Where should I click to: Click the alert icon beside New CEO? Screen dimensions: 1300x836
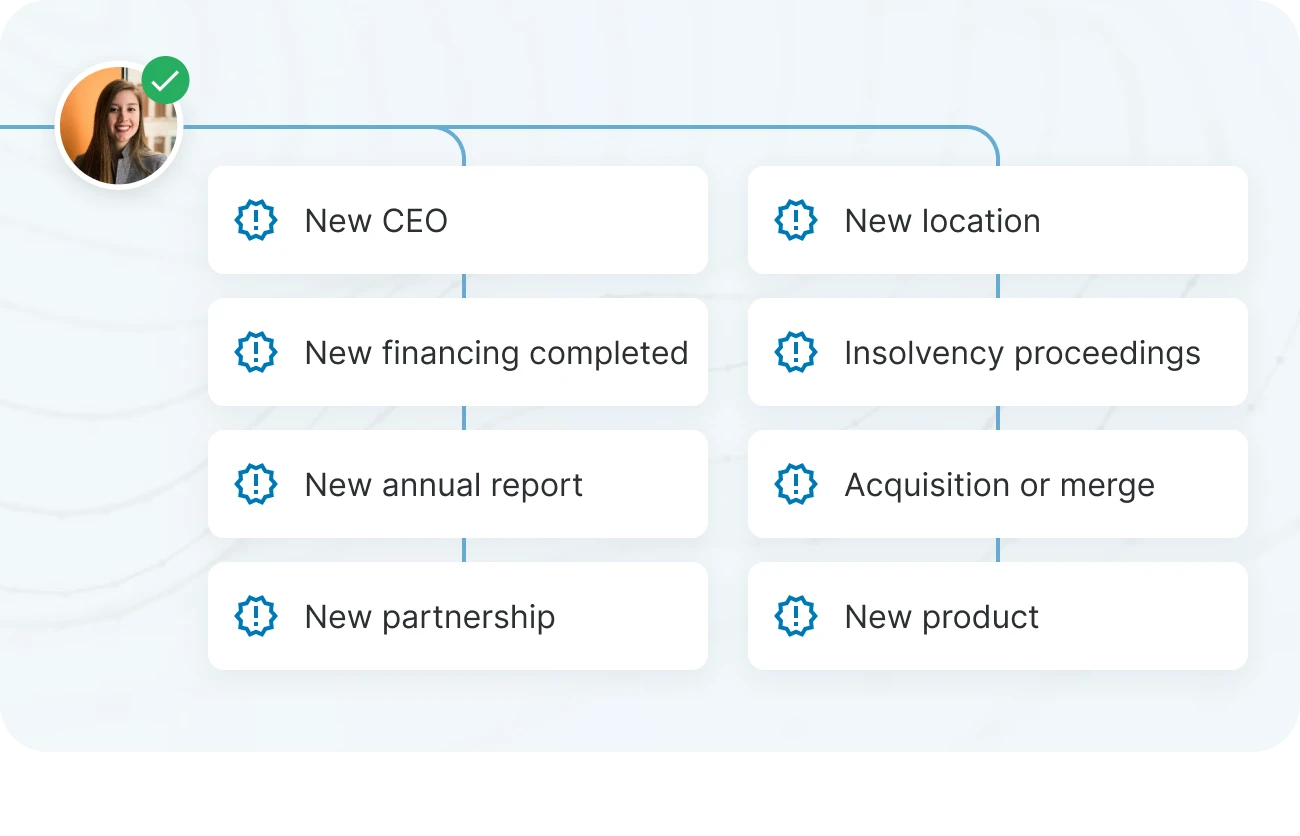[x=256, y=220]
